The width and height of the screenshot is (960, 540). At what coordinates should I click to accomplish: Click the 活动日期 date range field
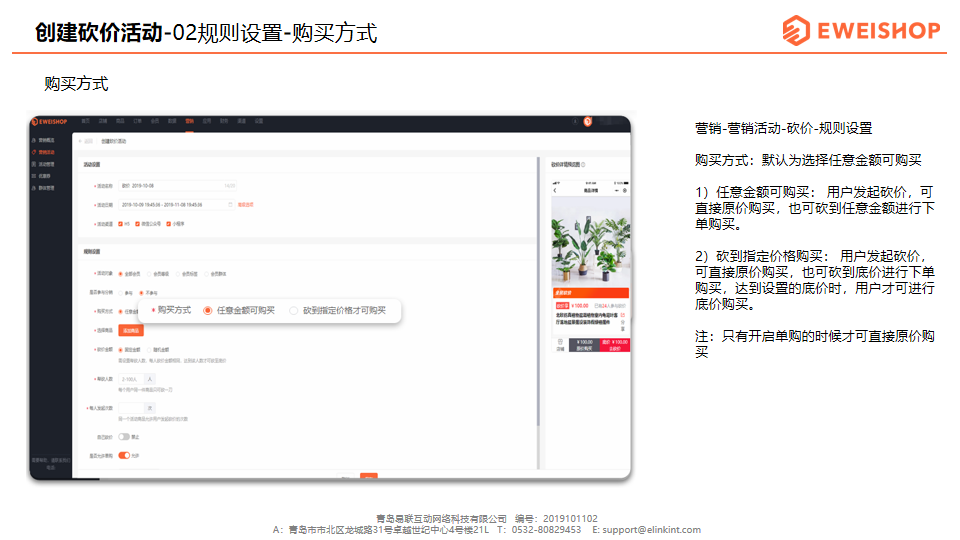(x=178, y=204)
